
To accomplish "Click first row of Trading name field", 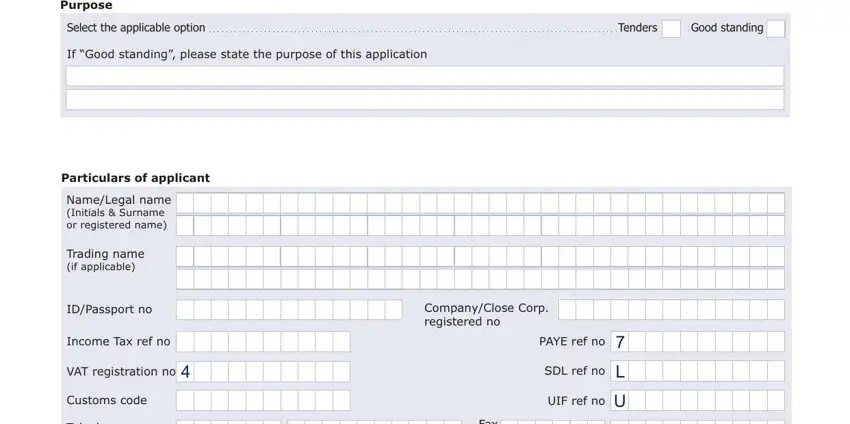I will 480,256.
